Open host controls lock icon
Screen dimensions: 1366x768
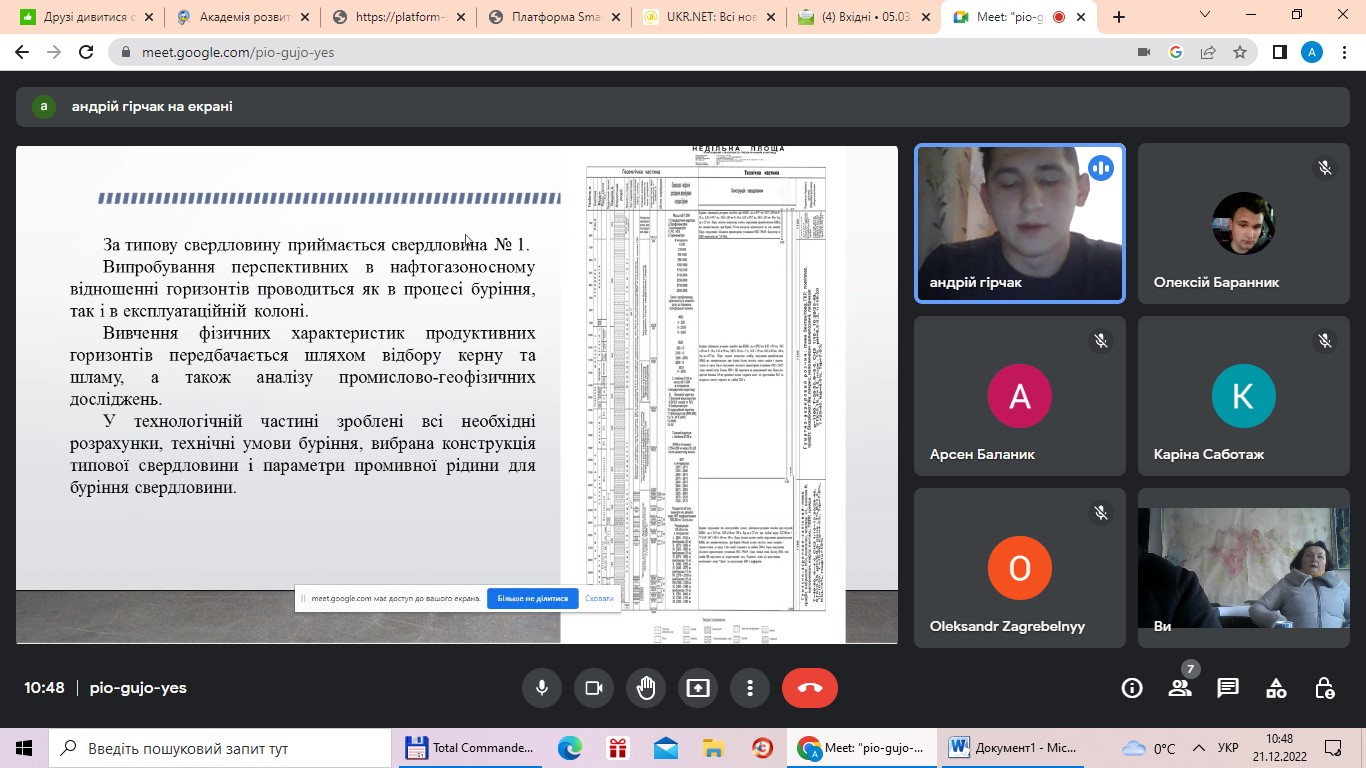coord(1324,688)
